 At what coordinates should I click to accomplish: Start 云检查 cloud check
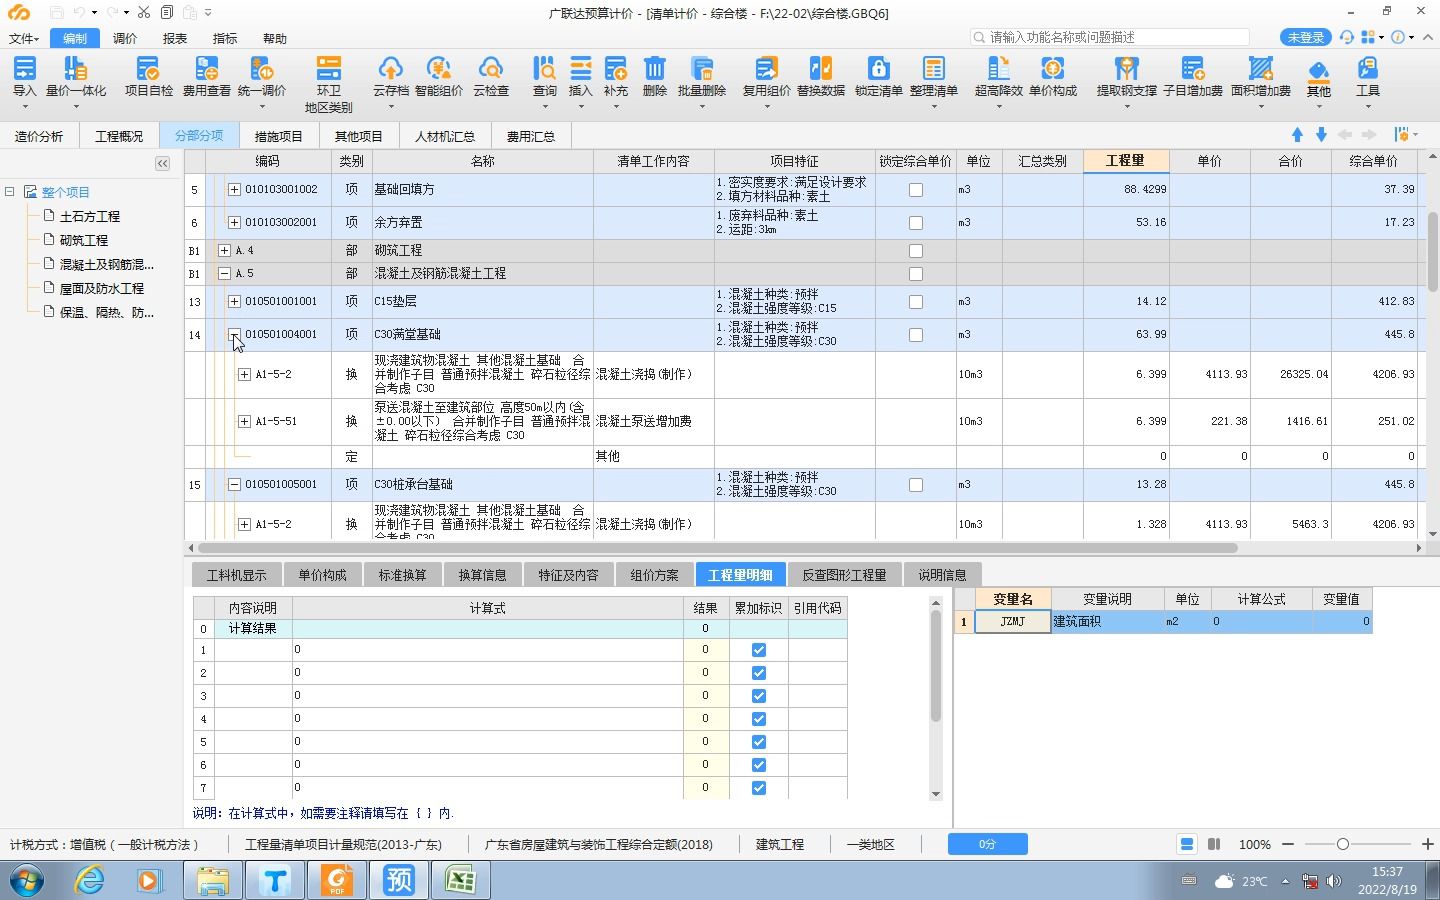click(x=491, y=76)
